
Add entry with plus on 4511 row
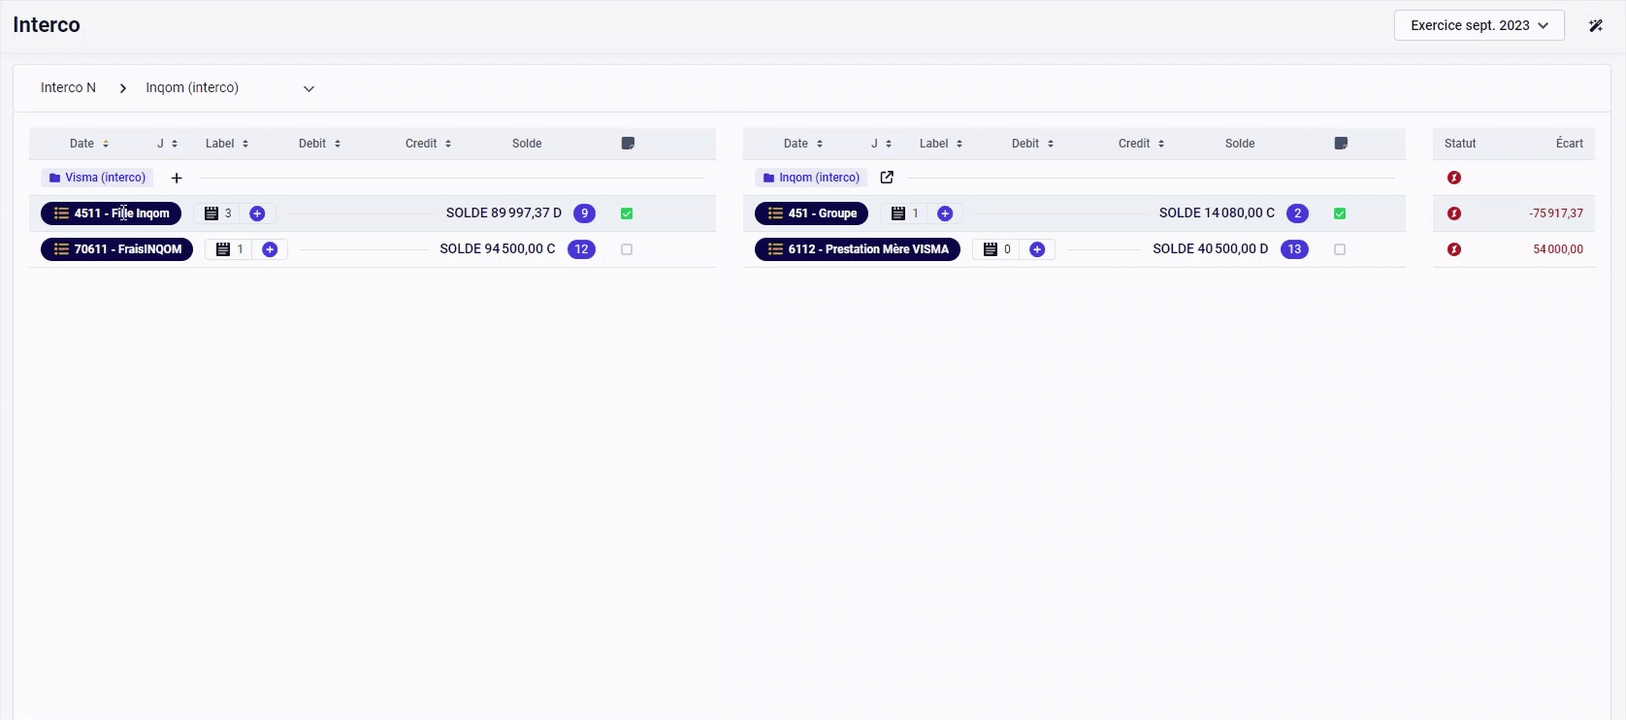pyautogui.click(x=257, y=214)
